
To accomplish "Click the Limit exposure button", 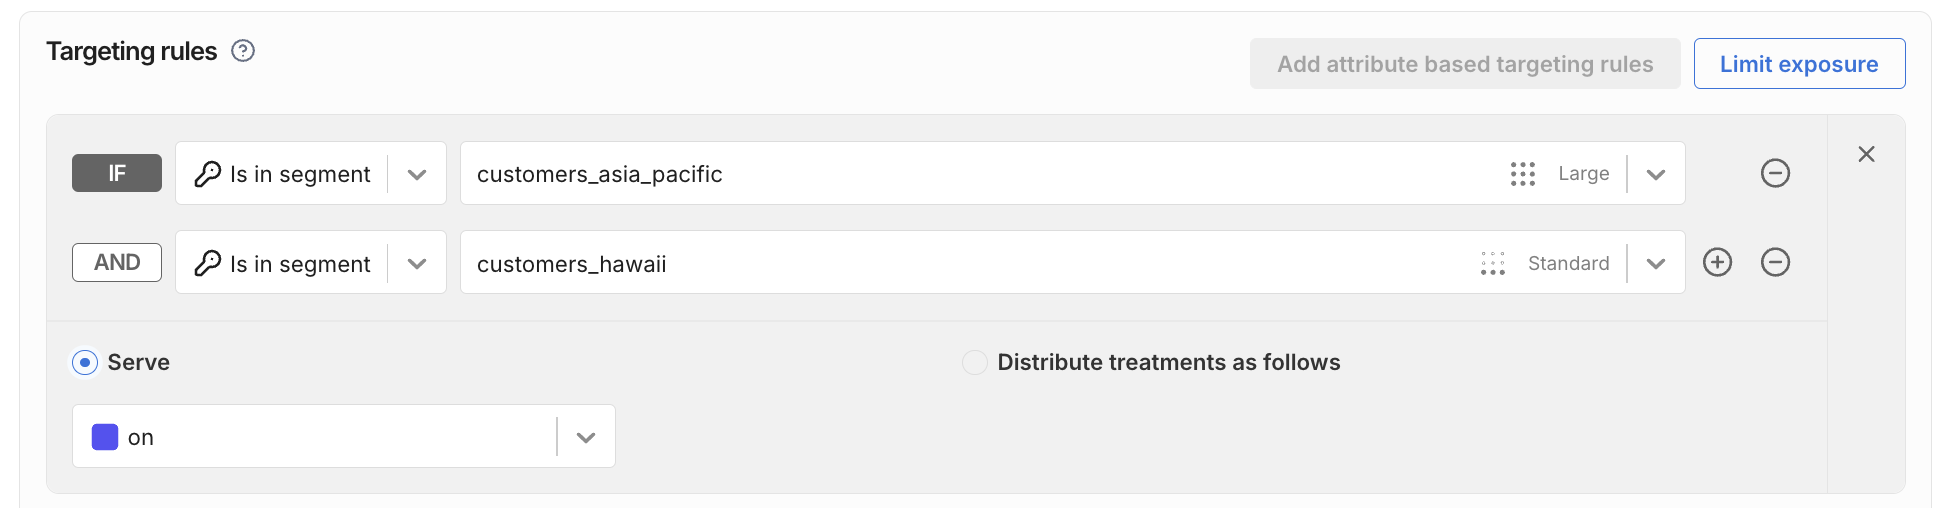I will (x=1799, y=64).
